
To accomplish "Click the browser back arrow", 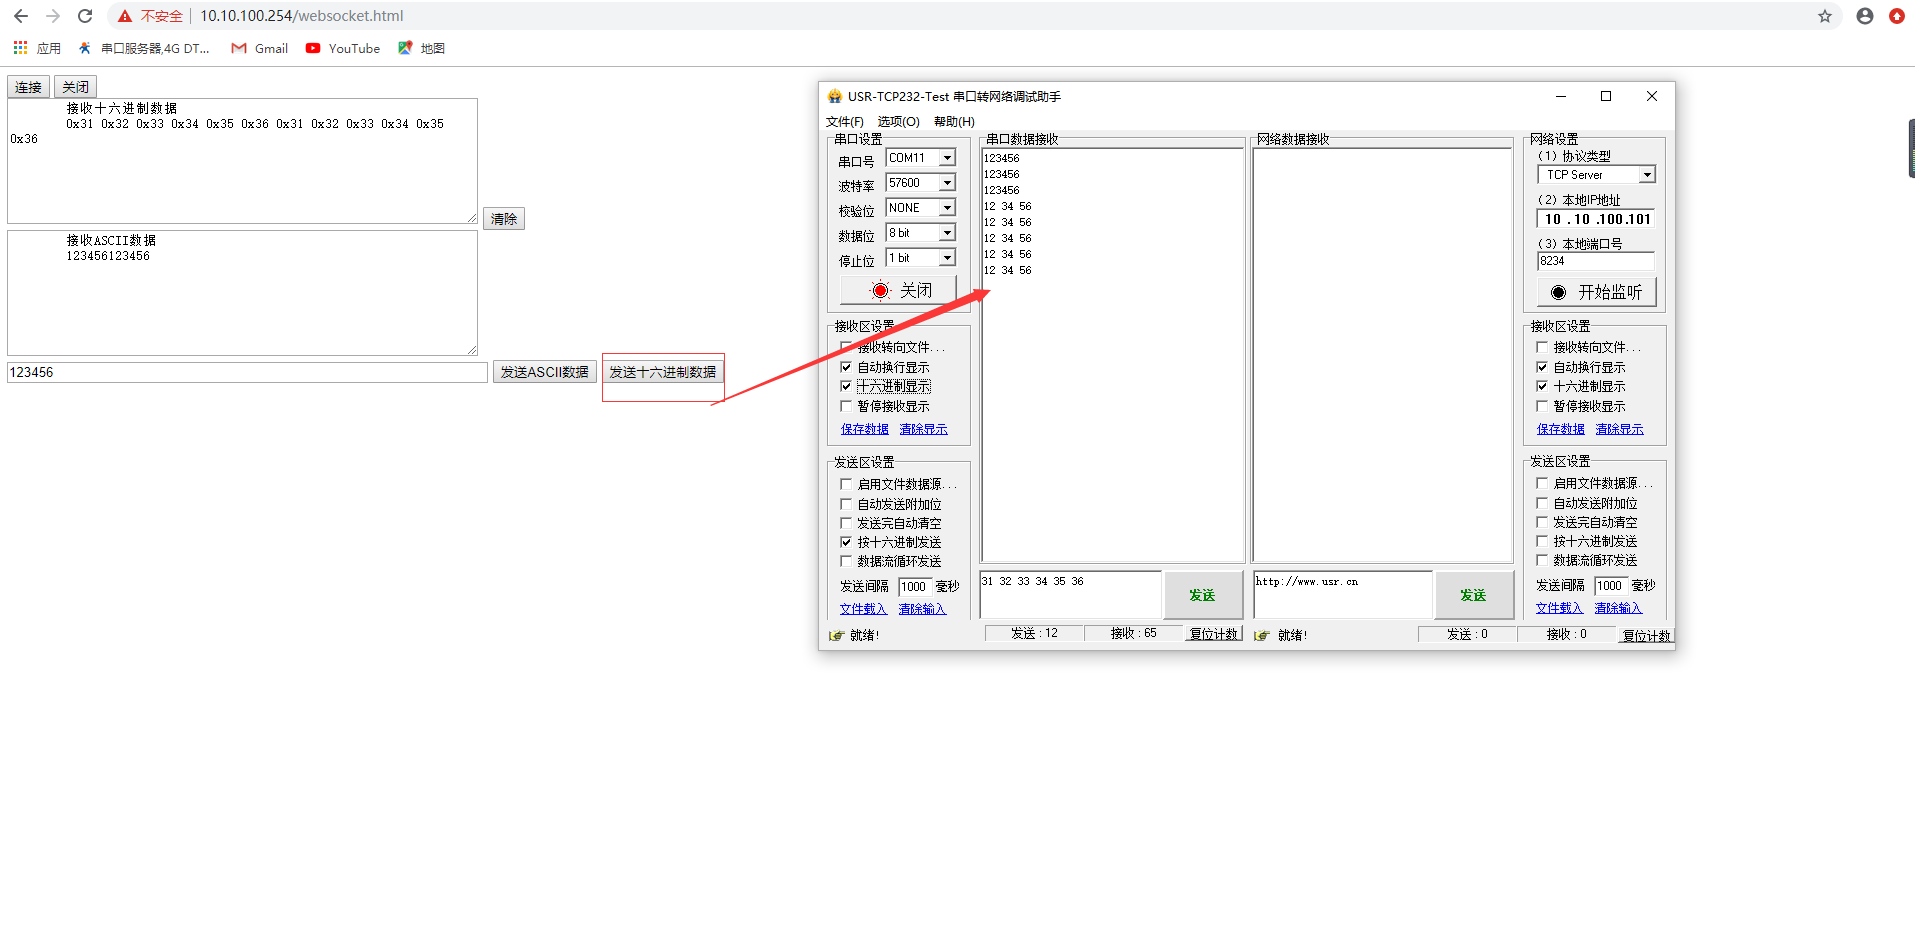I will click(21, 16).
